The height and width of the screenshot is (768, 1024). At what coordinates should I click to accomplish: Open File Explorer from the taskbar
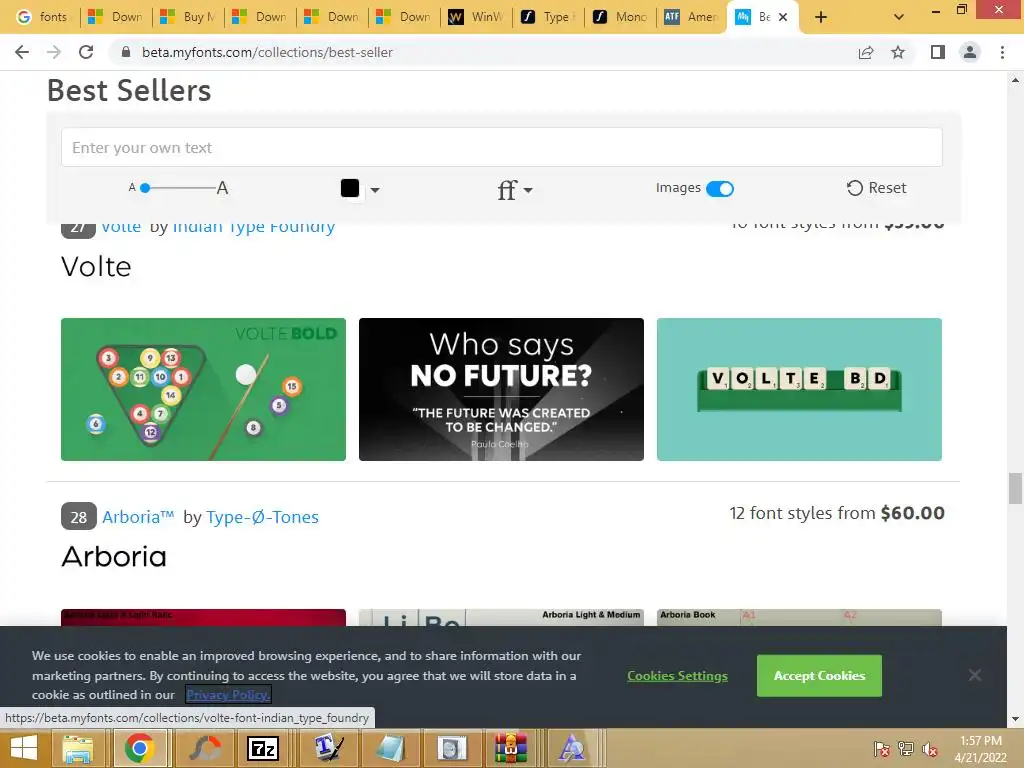click(x=78, y=748)
